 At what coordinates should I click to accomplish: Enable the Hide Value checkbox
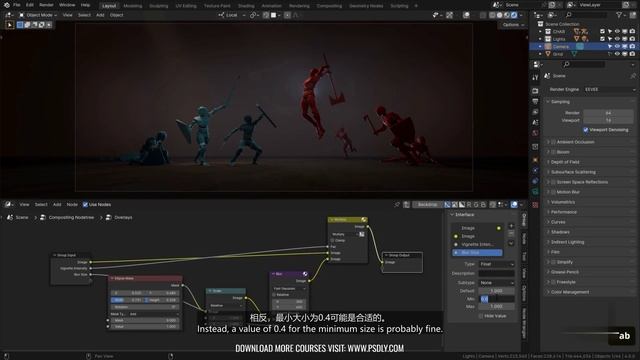point(481,316)
